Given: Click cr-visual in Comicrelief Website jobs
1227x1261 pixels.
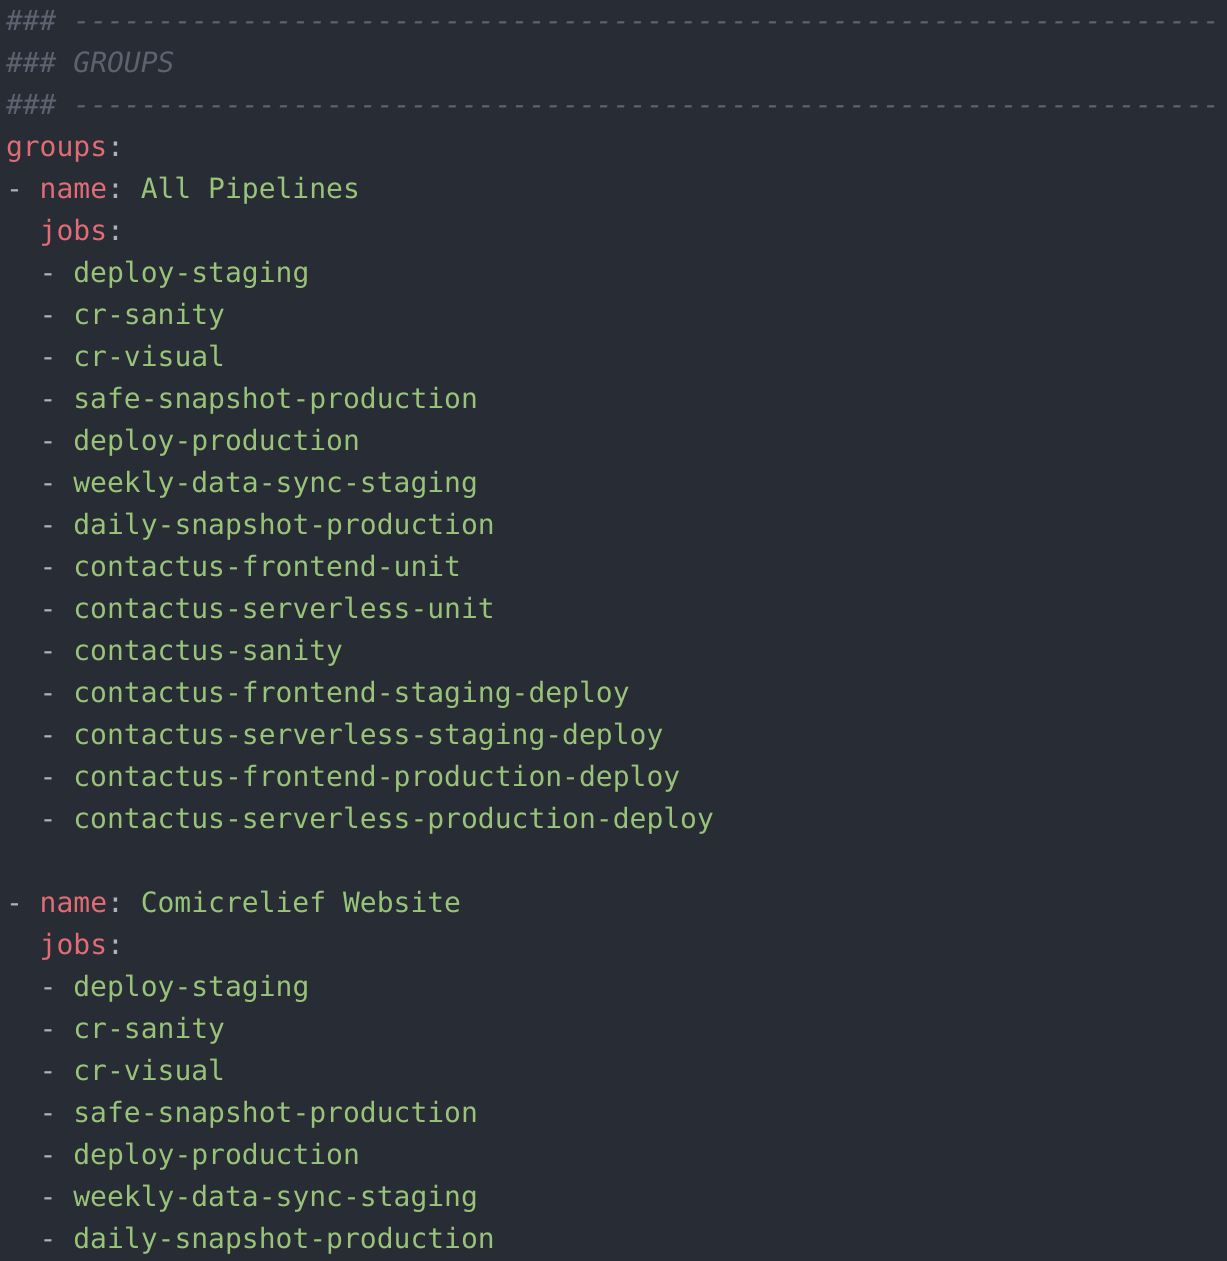Looking at the screenshot, I should pos(149,1071).
